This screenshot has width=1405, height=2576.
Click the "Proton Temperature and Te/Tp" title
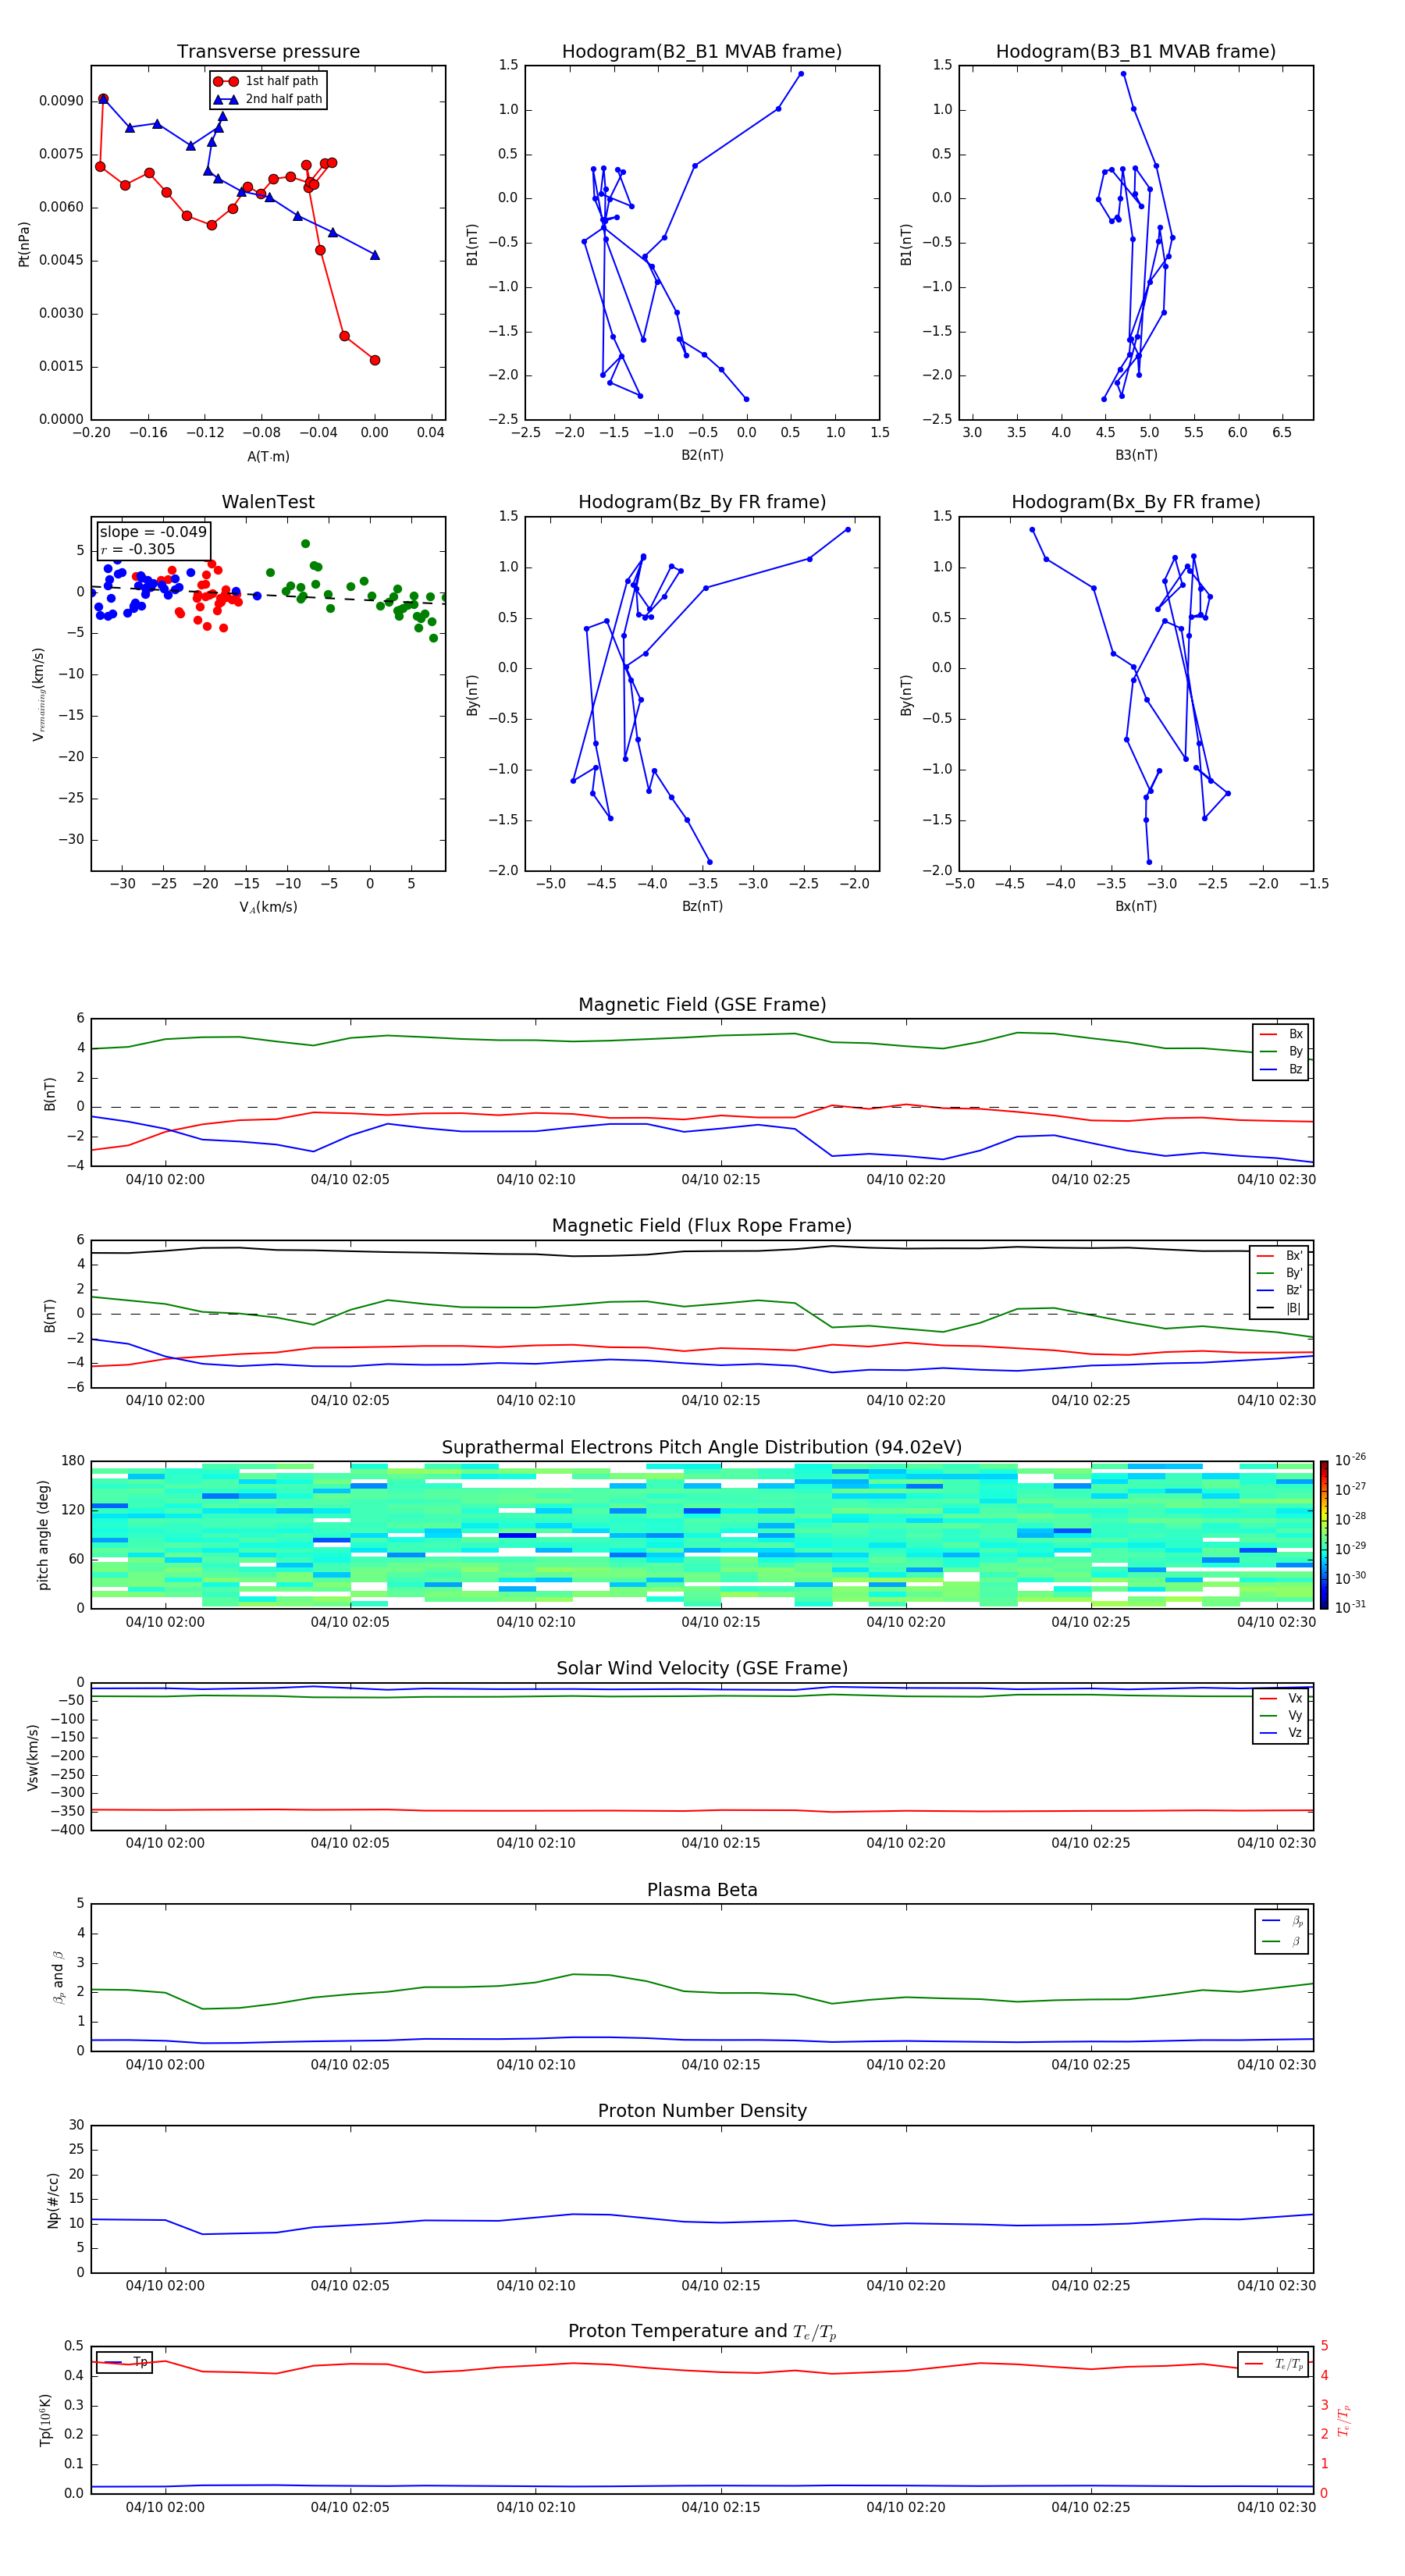[702, 2331]
